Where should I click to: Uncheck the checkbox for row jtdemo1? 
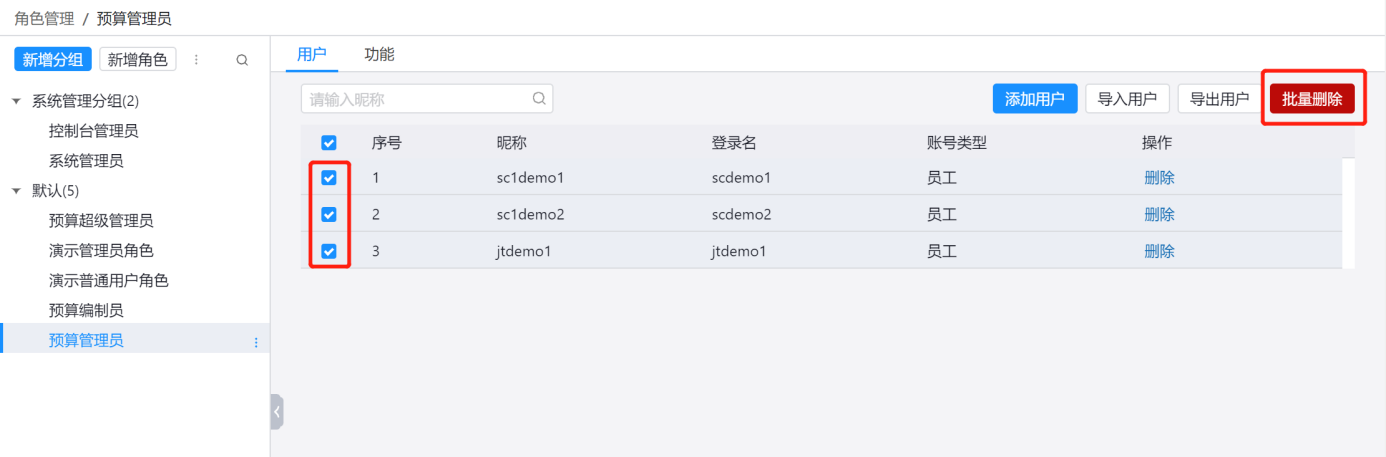click(329, 251)
